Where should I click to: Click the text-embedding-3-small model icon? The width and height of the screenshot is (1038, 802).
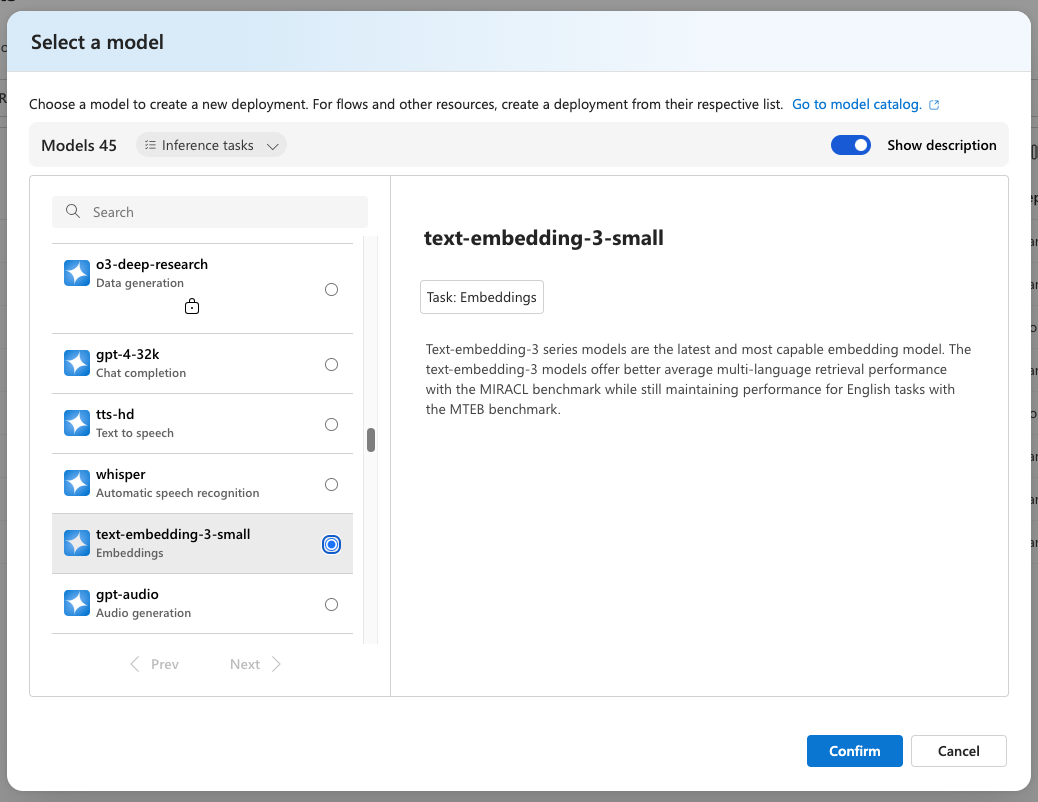click(x=77, y=543)
